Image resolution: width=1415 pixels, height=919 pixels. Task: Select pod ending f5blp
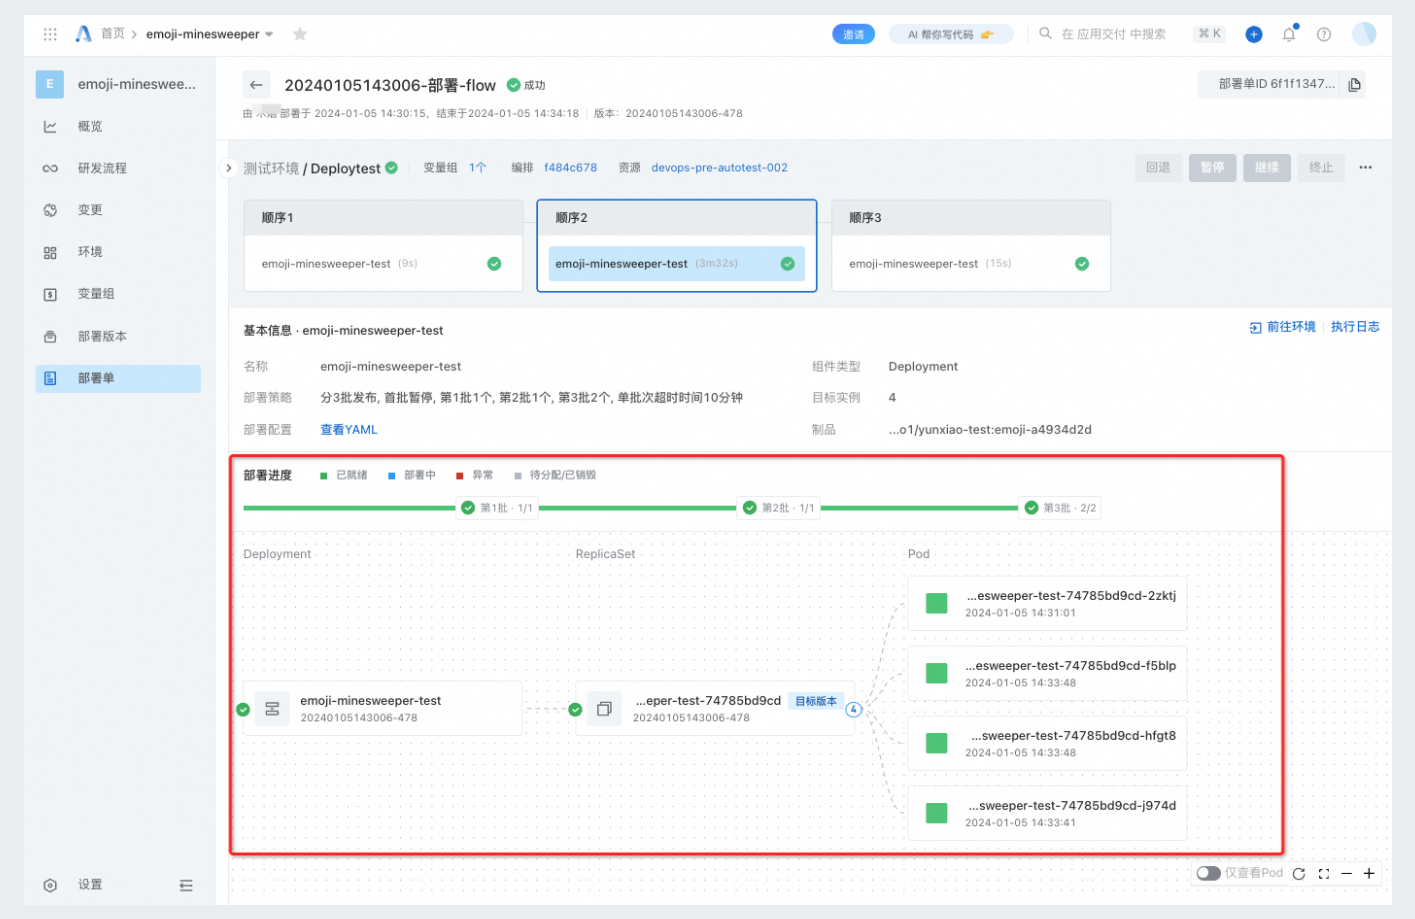(x=1047, y=673)
